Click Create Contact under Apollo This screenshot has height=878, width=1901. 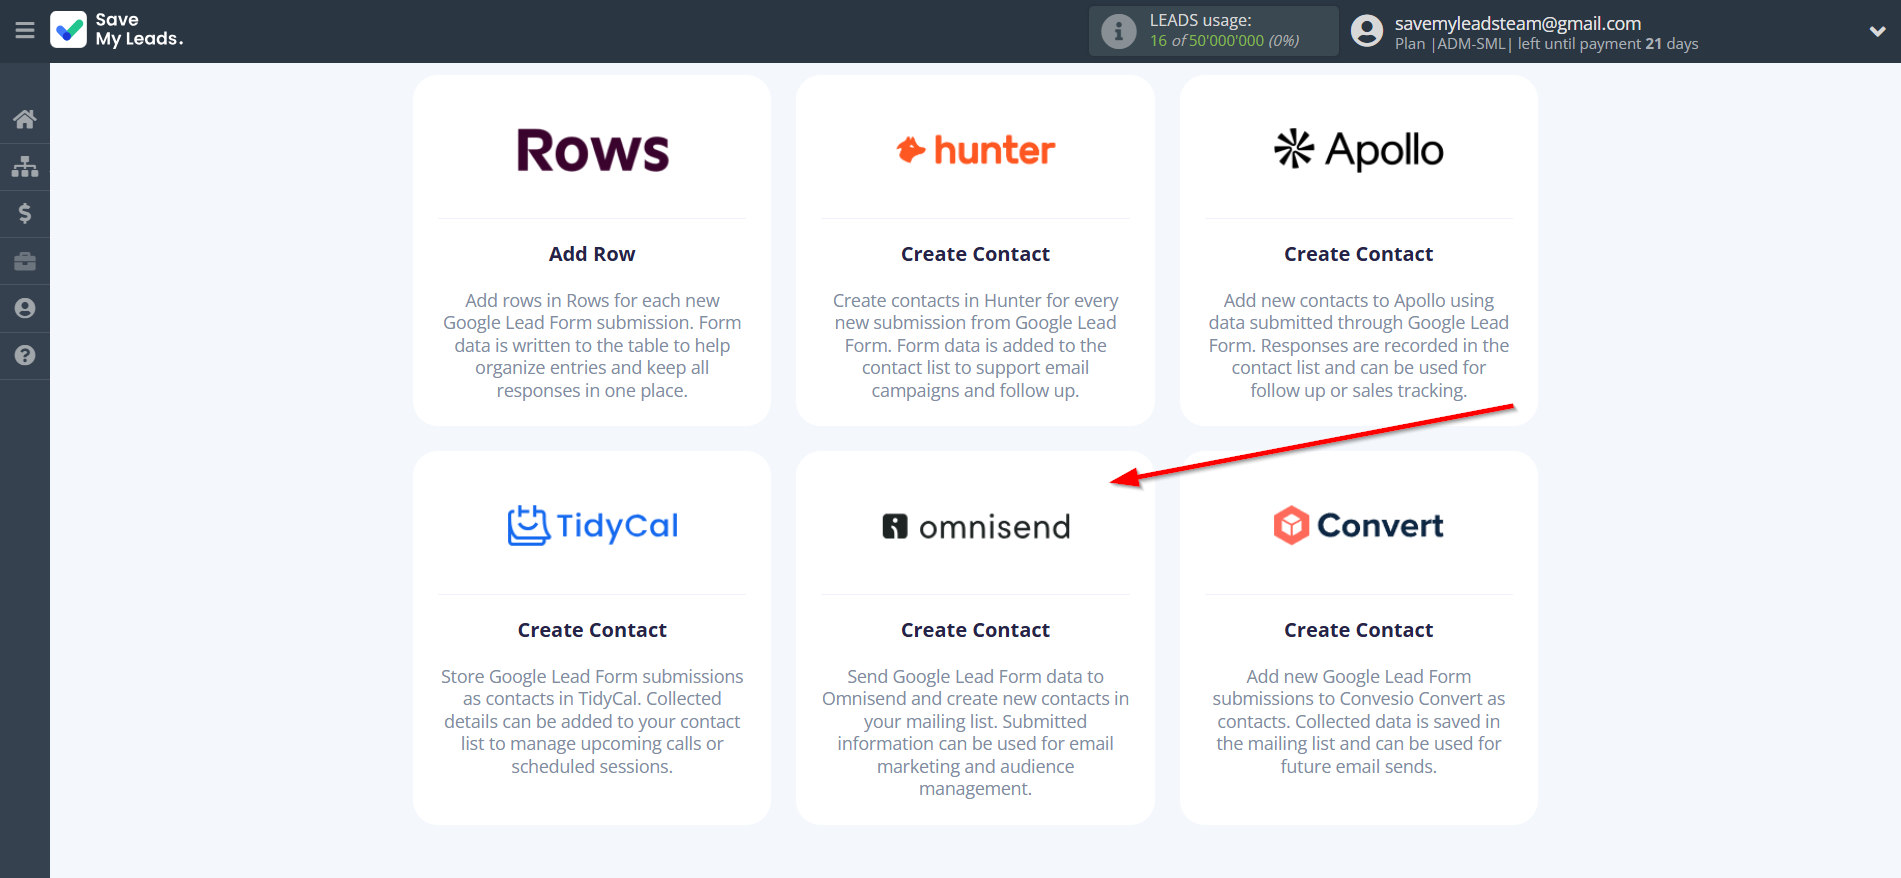click(1358, 254)
